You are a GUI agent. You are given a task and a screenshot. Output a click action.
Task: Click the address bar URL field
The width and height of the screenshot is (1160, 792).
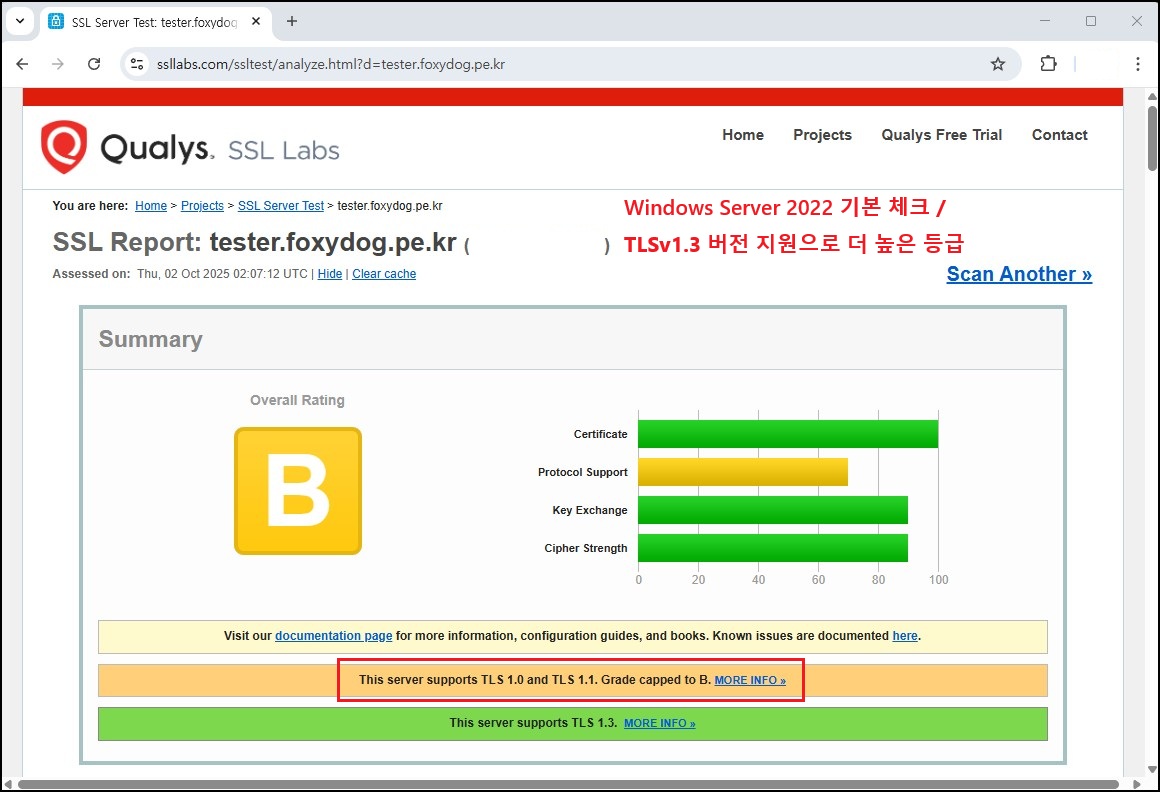point(570,64)
